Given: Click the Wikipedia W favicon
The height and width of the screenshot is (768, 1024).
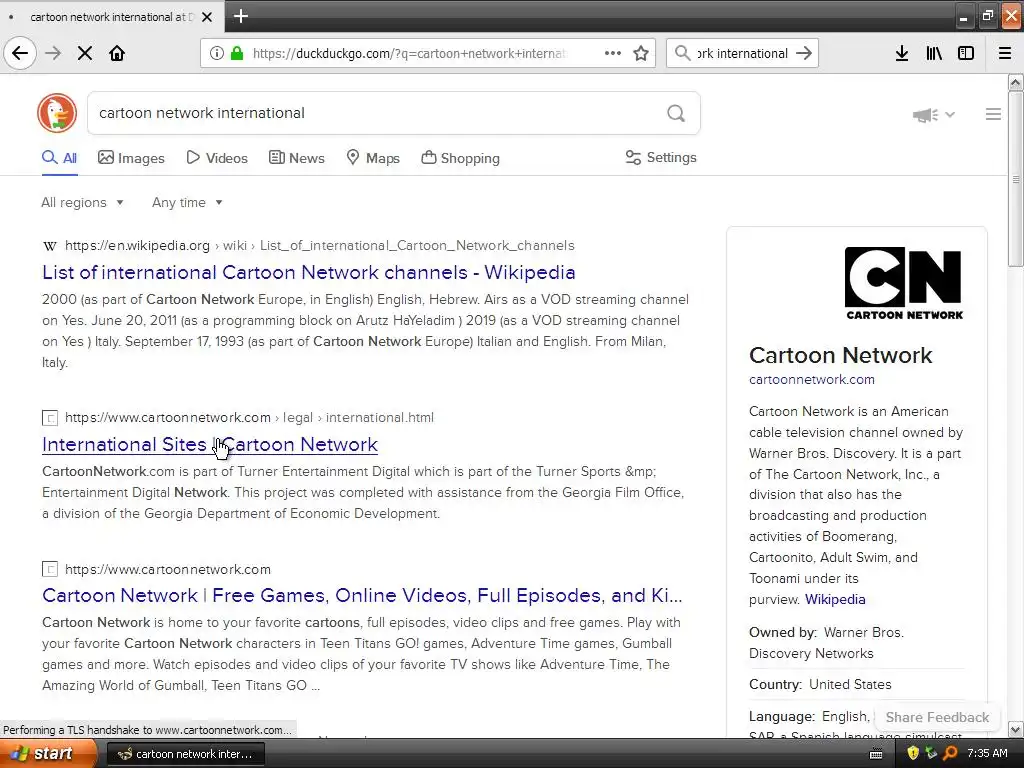Looking at the screenshot, I should [50, 246].
